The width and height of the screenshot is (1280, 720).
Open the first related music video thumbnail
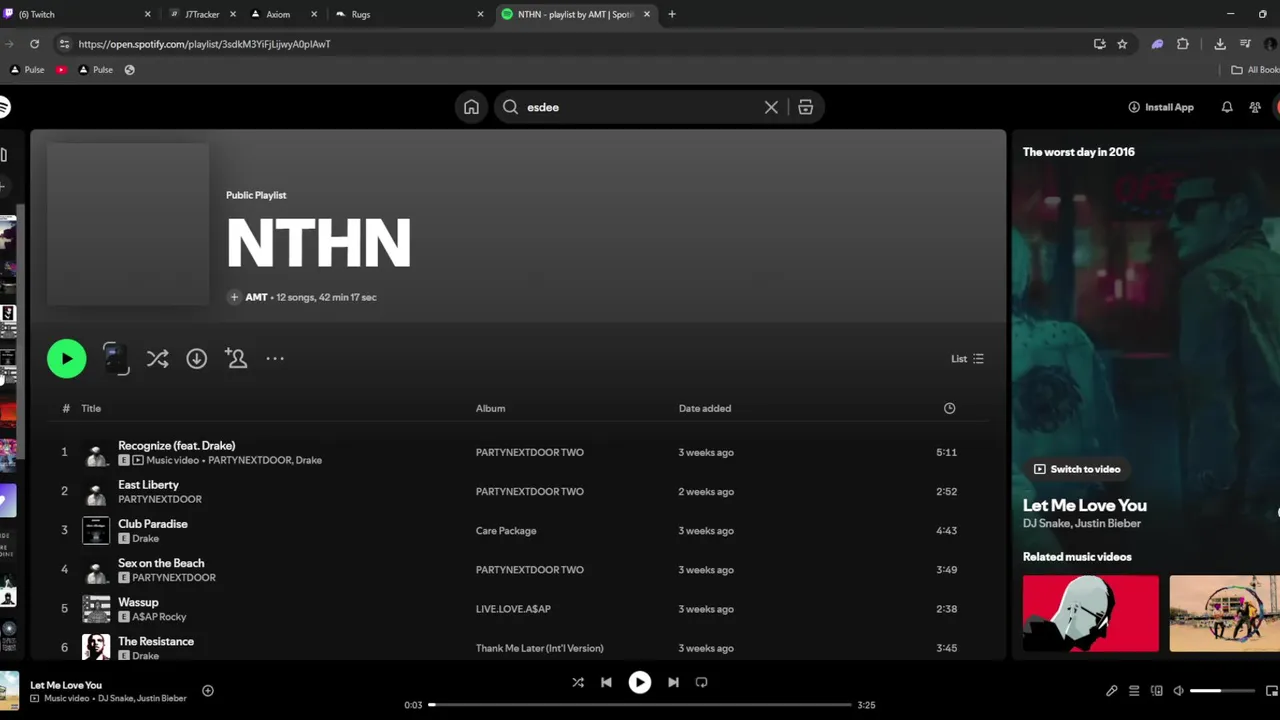pos(1091,613)
